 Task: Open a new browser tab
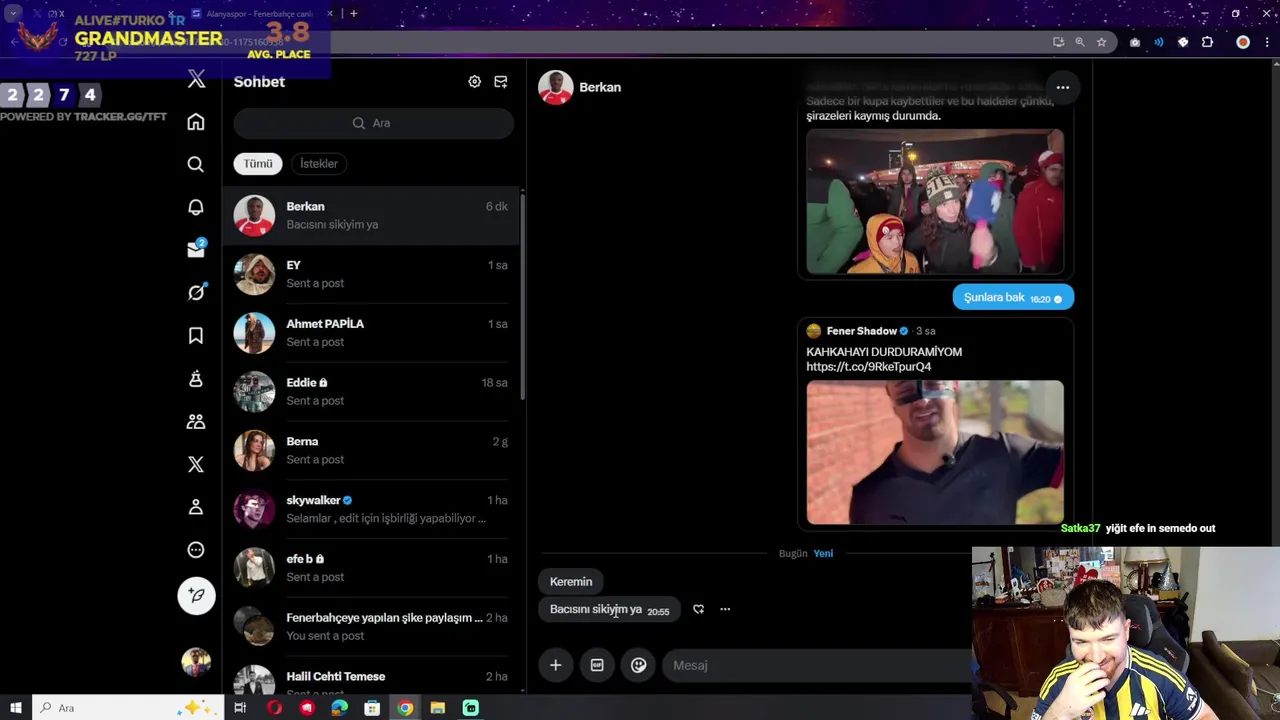(353, 14)
